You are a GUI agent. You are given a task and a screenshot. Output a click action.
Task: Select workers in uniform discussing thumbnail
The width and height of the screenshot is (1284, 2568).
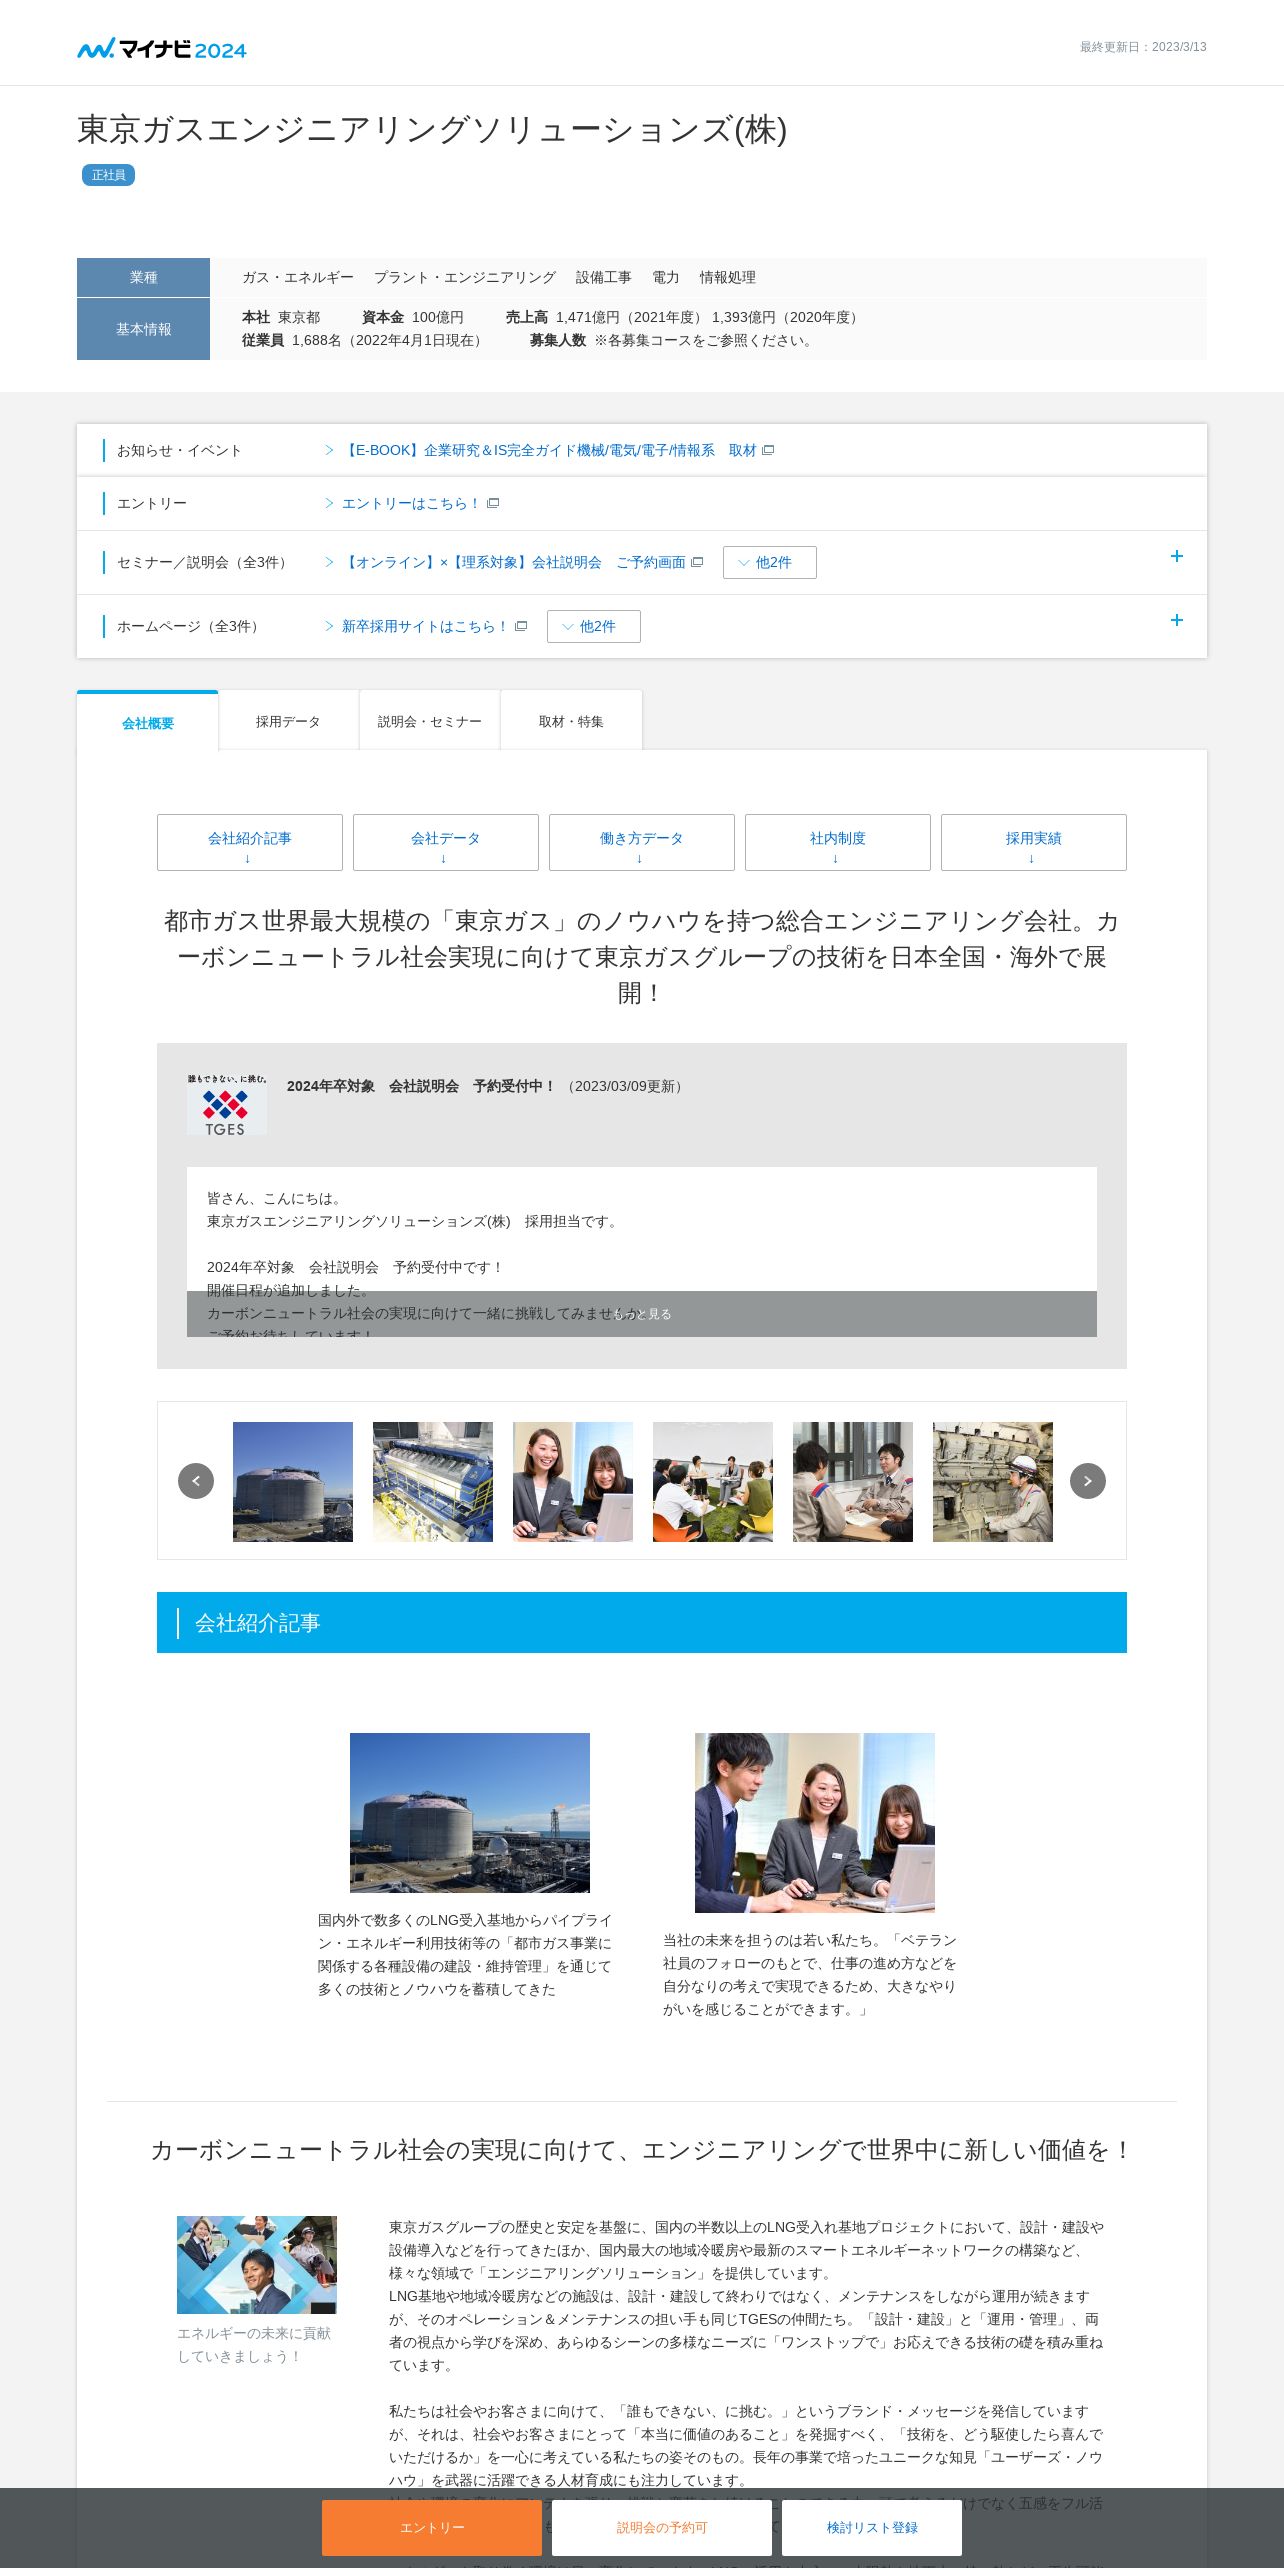pyautogui.click(x=853, y=1482)
